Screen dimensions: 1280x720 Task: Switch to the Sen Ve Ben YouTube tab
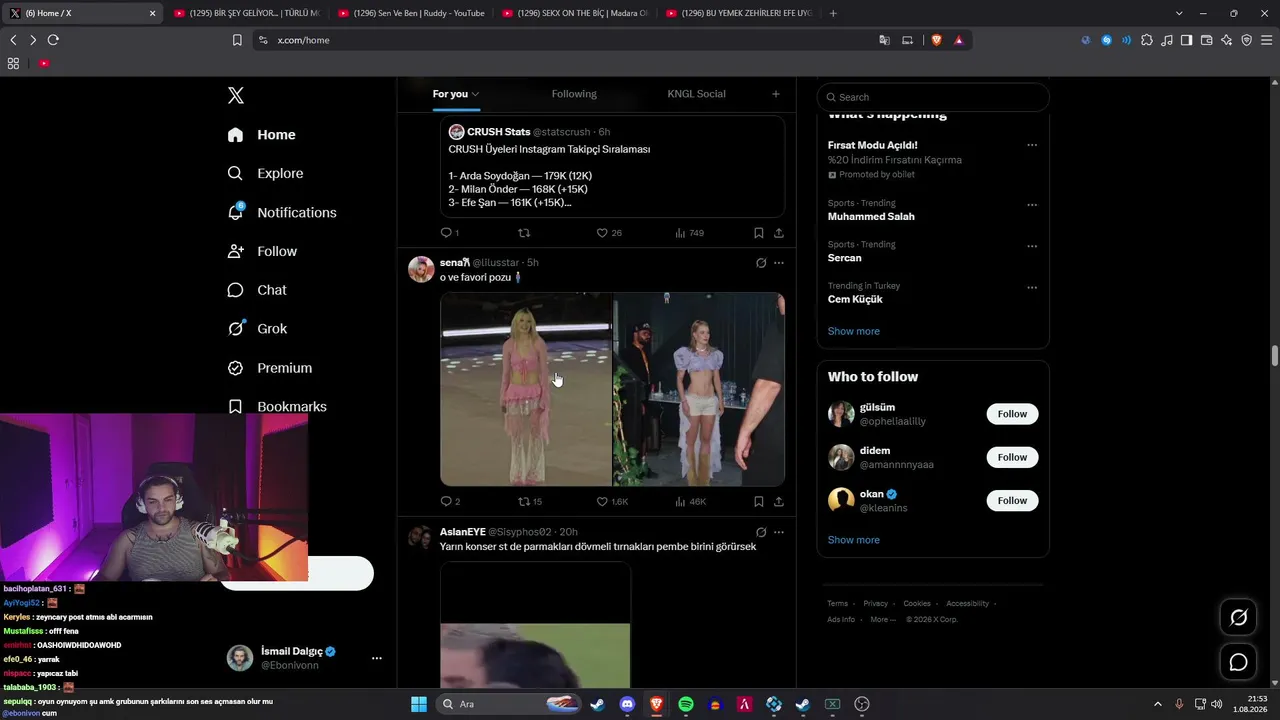click(x=410, y=13)
